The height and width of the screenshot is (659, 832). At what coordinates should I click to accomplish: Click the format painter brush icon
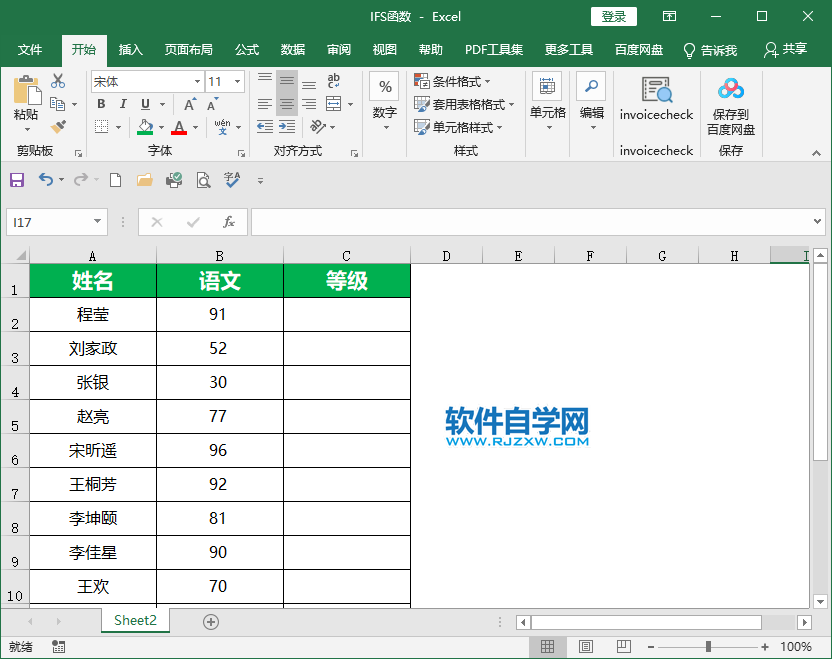pyautogui.click(x=58, y=127)
